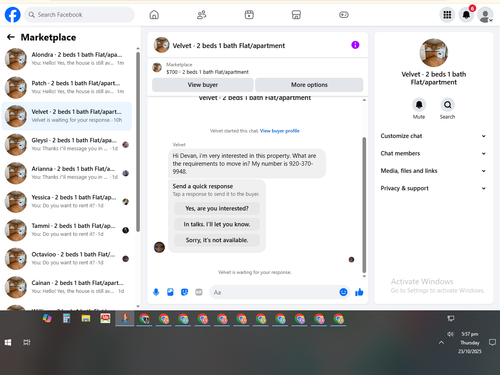The width and height of the screenshot is (500, 375).
Task: Show hidden system tray icons chevron
Action: pos(441,342)
